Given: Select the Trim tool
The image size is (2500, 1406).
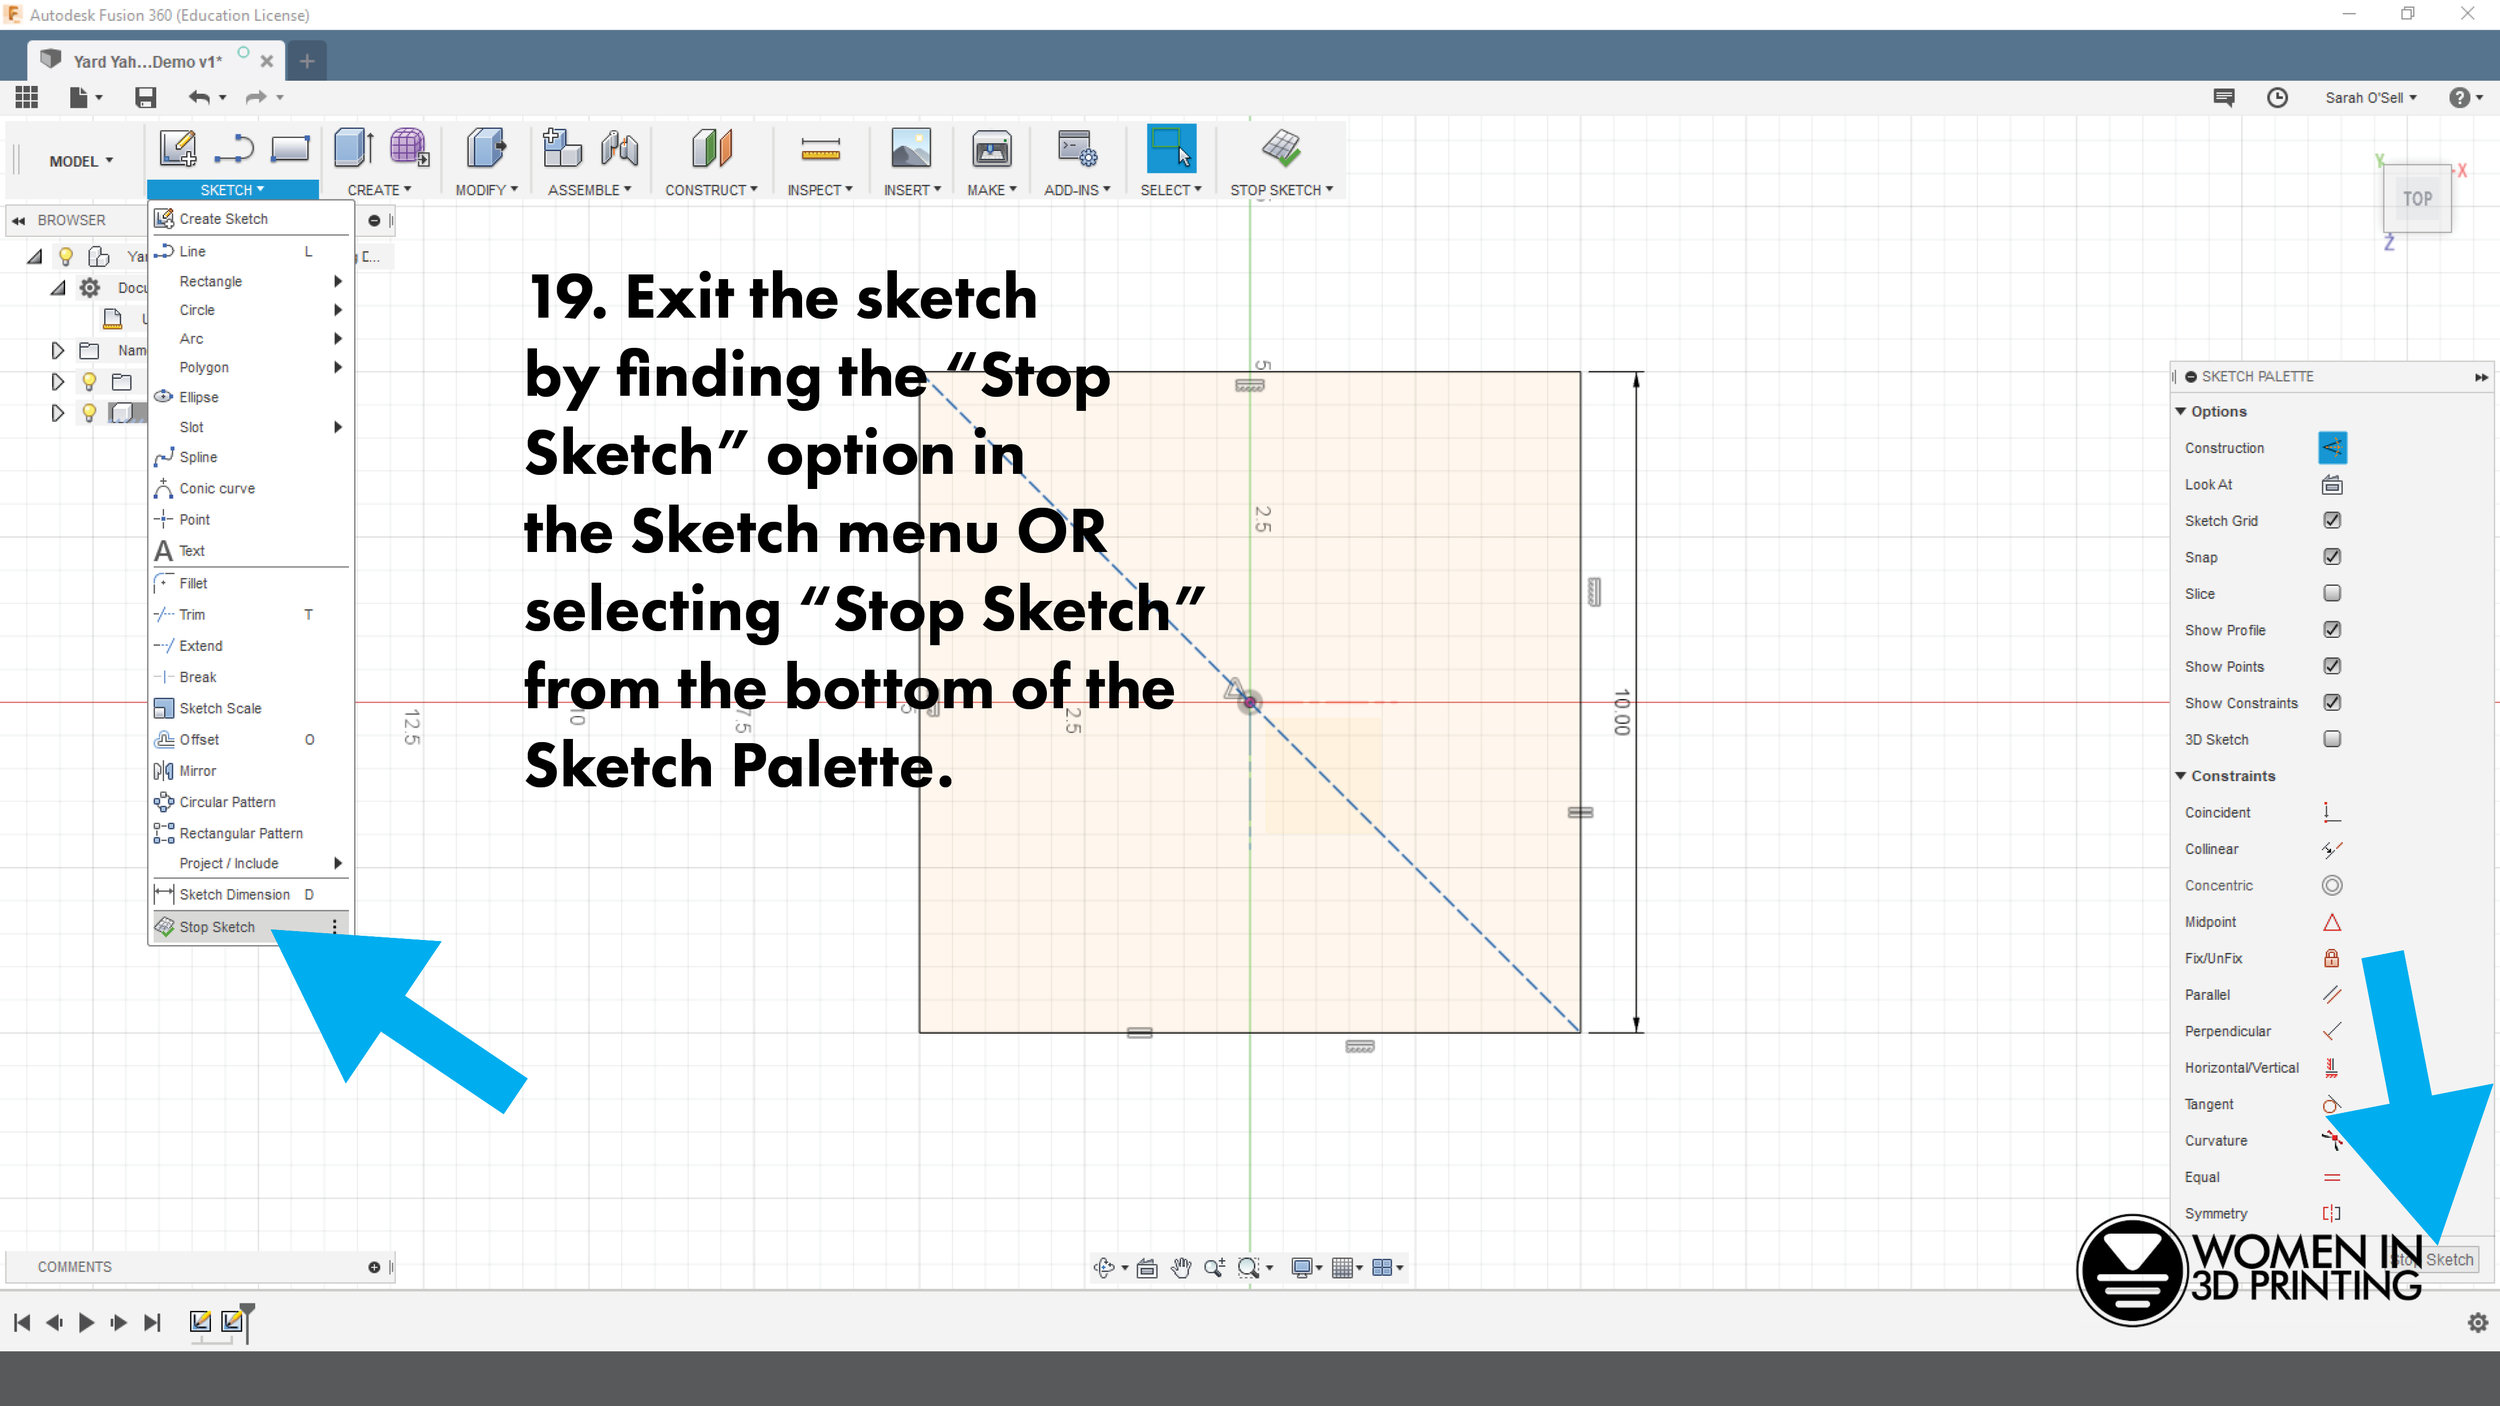Looking at the screenshot, I should point(192,613).
